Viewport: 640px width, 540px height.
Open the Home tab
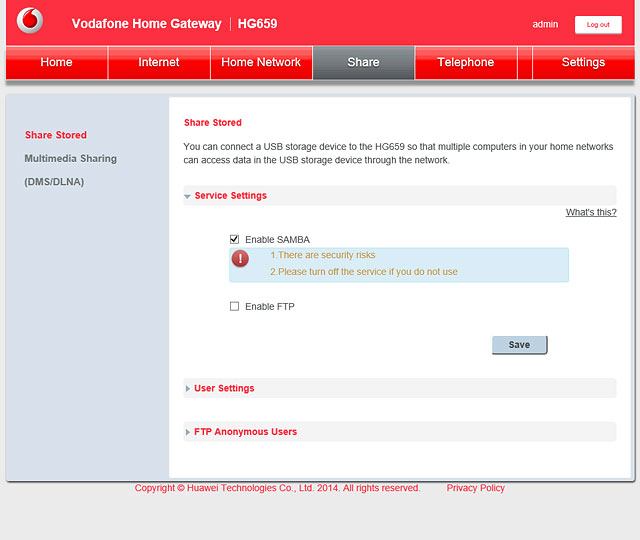click(57, 62)
